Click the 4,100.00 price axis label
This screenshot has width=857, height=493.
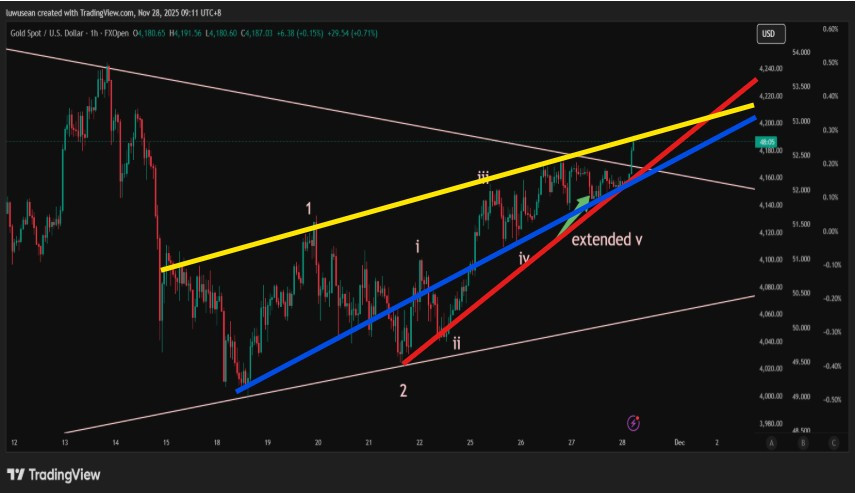point(771,260)
